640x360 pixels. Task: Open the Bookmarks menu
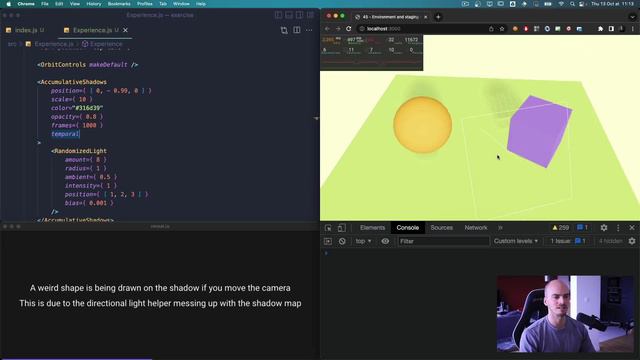pyautogui.click(x=119, y=4)
